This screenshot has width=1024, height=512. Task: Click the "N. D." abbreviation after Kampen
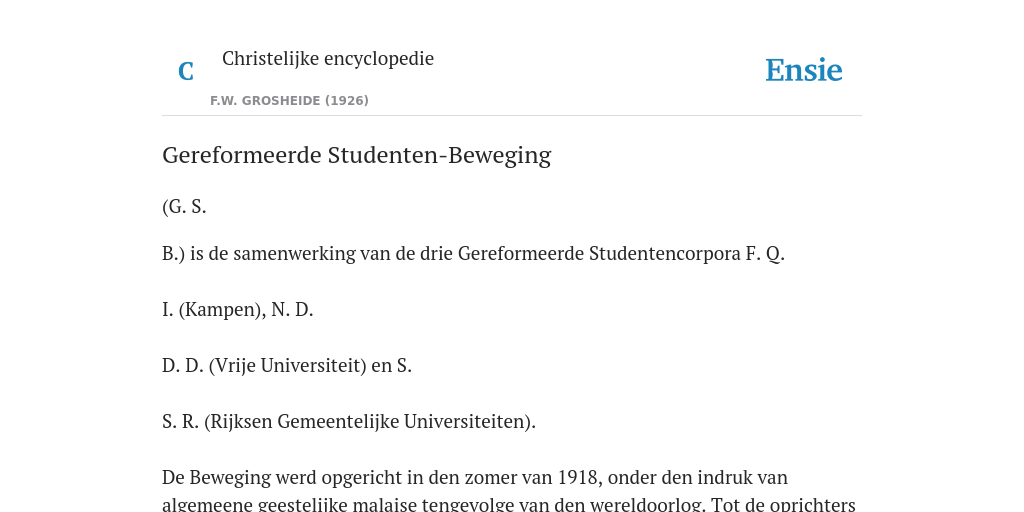tap(292, 310)
